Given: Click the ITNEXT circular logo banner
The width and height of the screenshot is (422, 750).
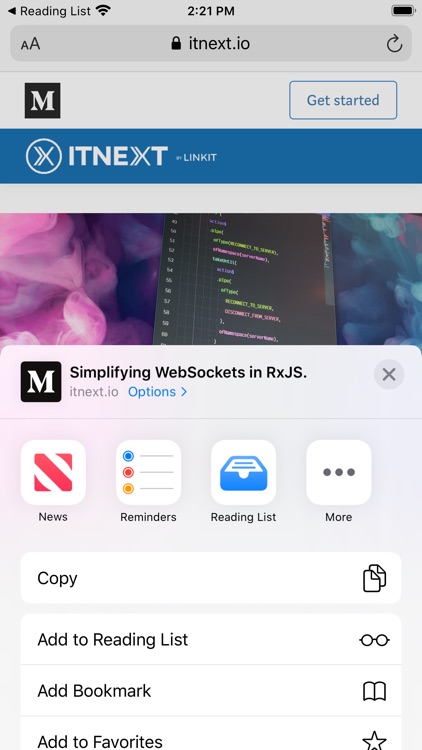Looking at the screenshot, I should click(44, 156).
